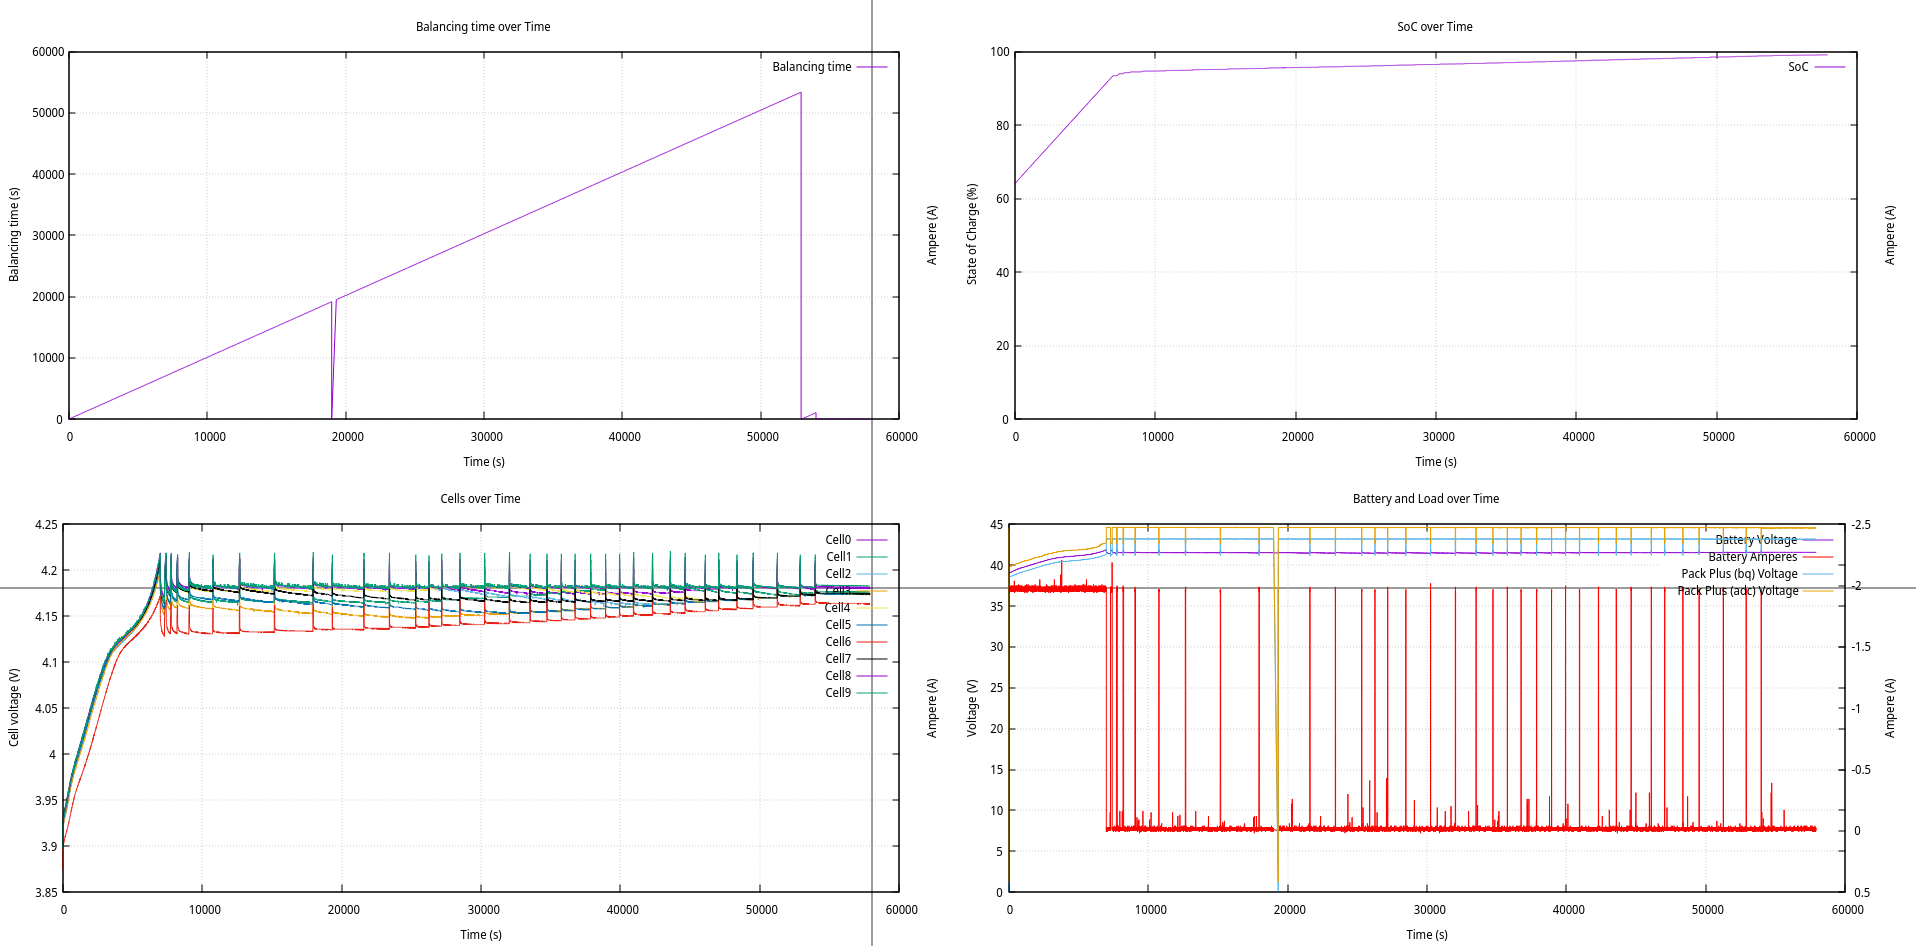This screenshot has width=1916, height=946.
Task: Click the 'State of Charge (%)' axis label
Action: click(971, 235)
